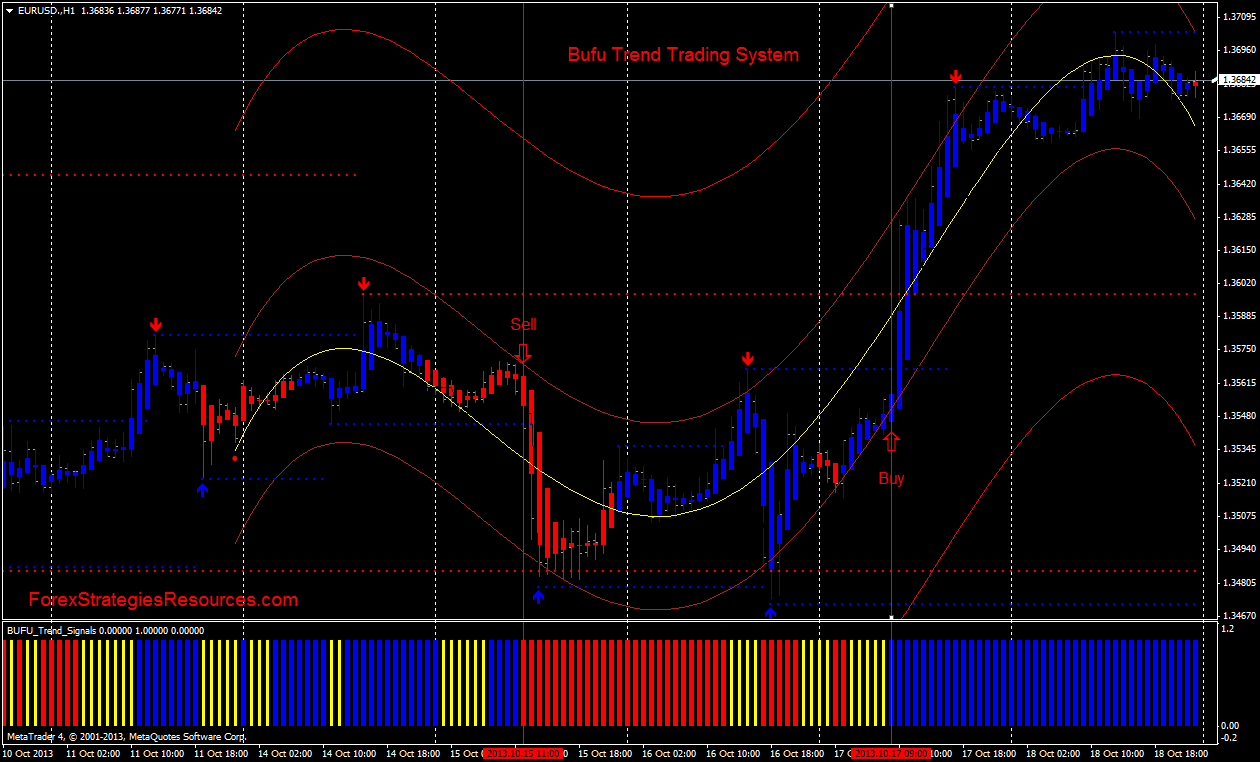Click the blue up arrow near the 1.34670 level
Viewport: 1260px width, 762px height.
coord(771,611)
